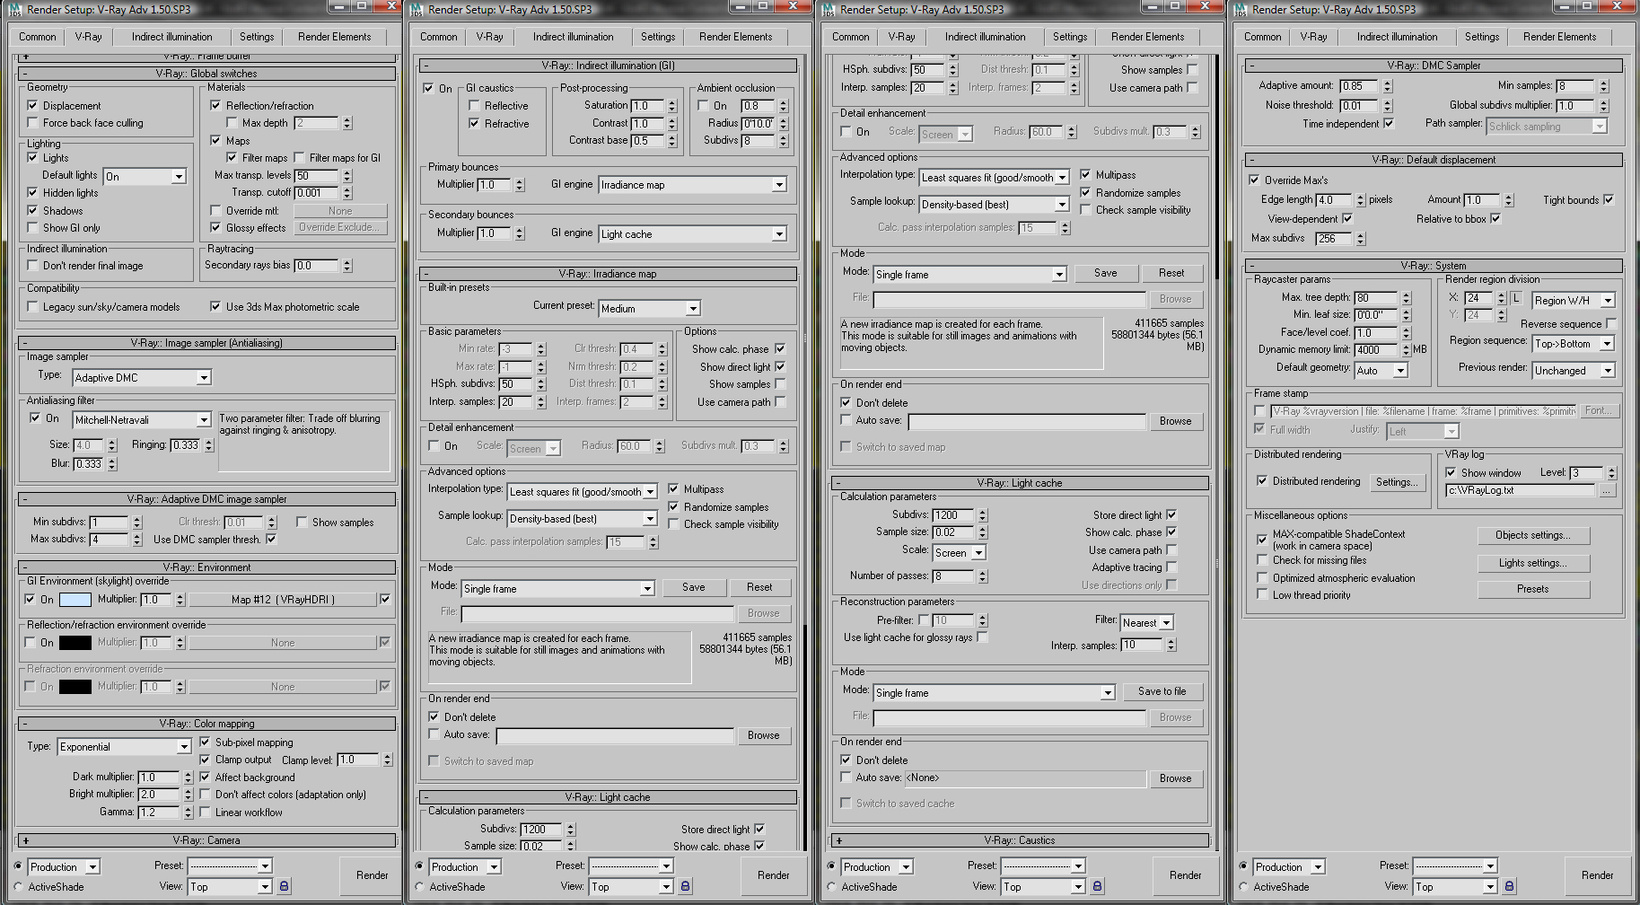
Task: Open the Default lights dropdown
Action: pyautogui.click(x=144, y=177)
